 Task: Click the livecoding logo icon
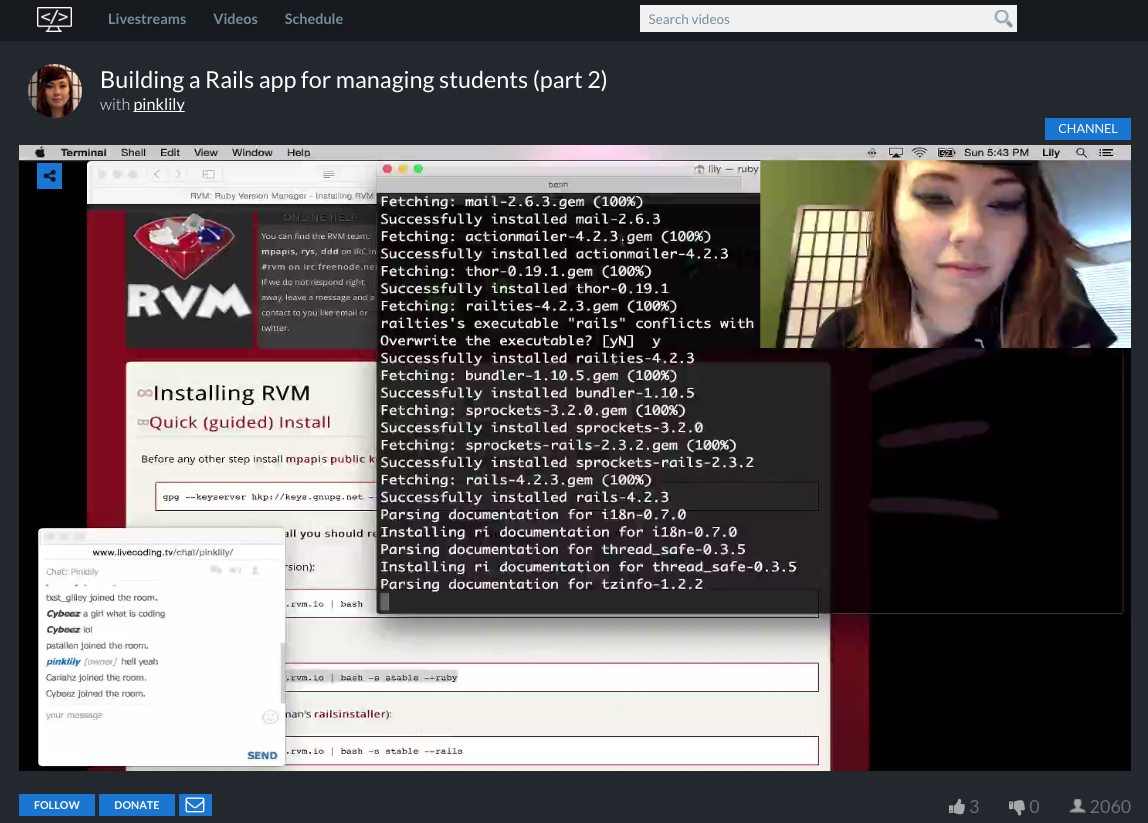click(54, 19)
